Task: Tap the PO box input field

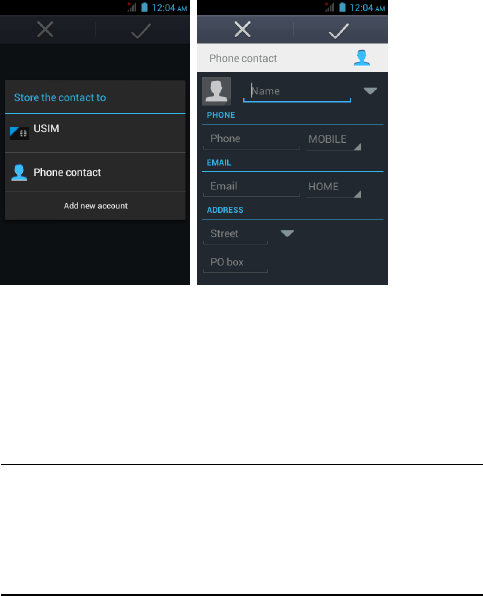Action: [x=236, y=263]
